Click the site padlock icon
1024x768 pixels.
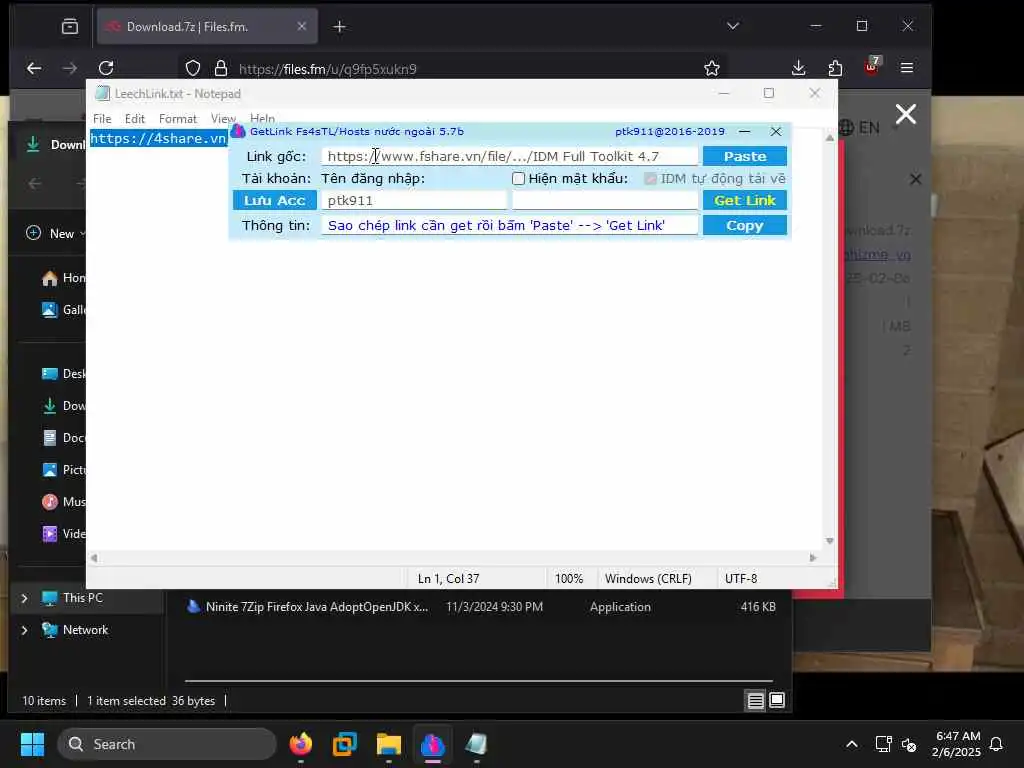pyautogui.click(x=221, y=69)
